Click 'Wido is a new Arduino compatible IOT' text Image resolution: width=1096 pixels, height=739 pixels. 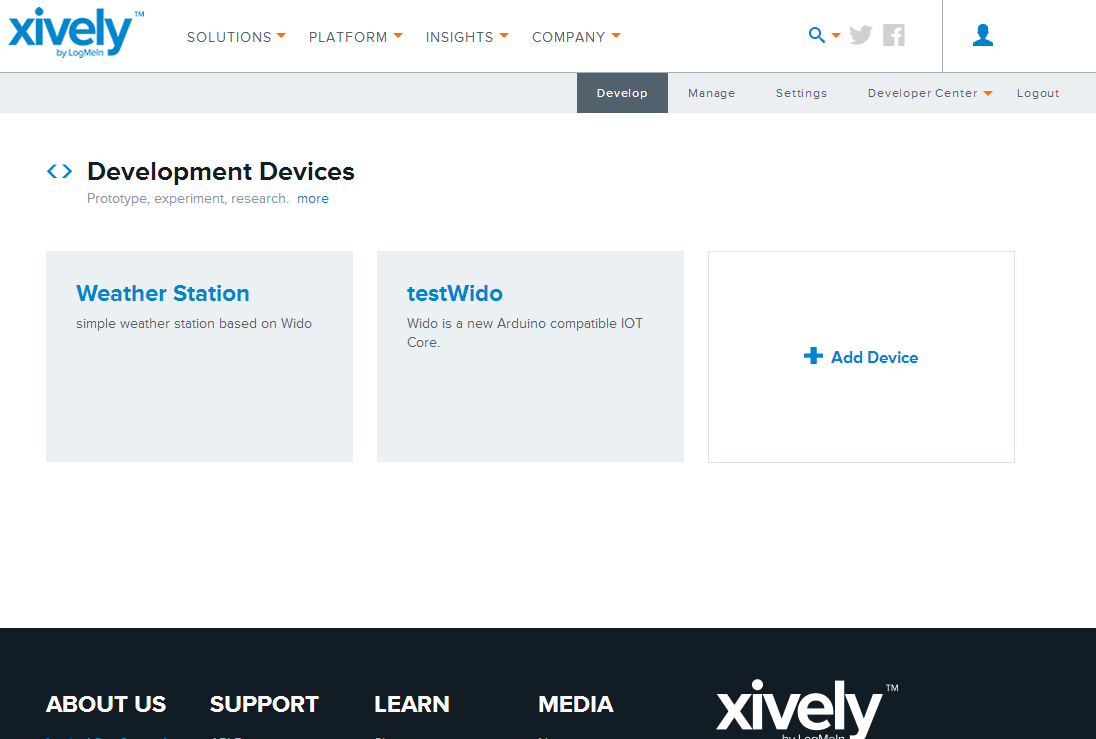(x=525, y=324)
